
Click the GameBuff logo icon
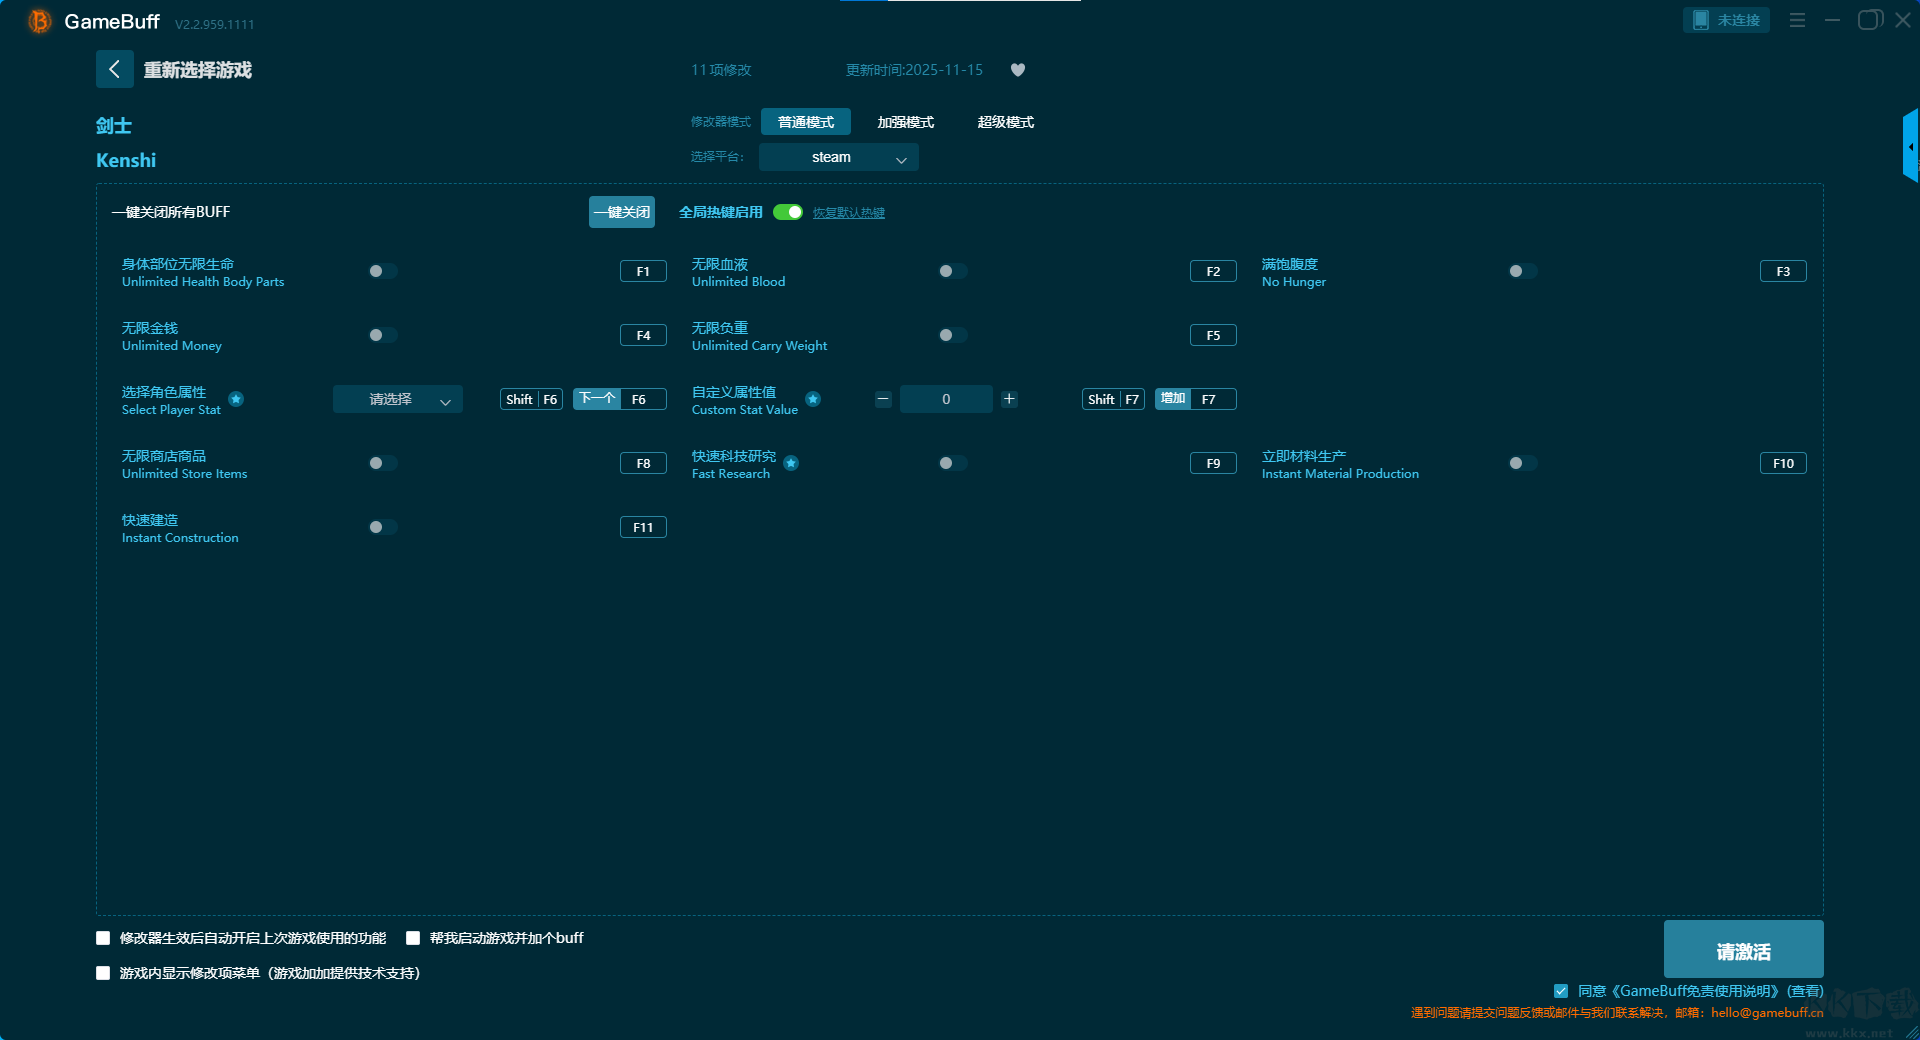click(39, 21)
